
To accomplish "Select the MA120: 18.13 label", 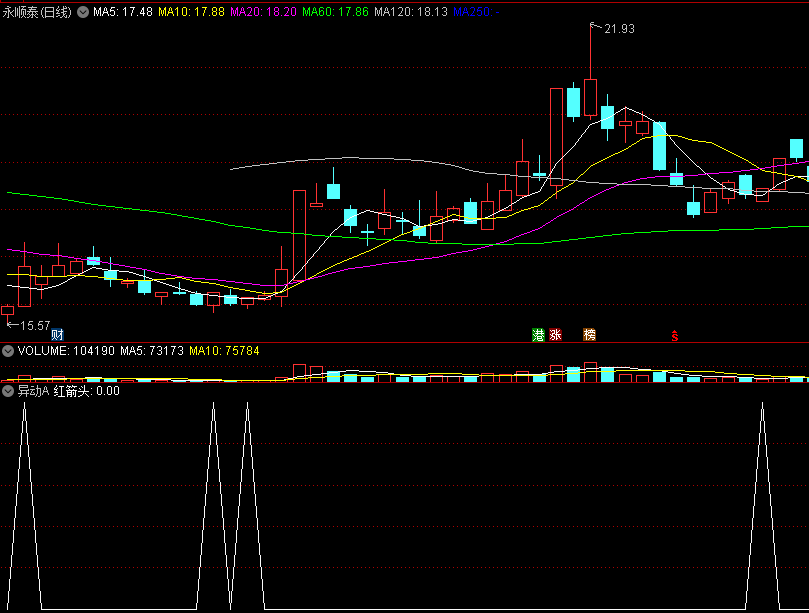I will [x=411, y=12].
